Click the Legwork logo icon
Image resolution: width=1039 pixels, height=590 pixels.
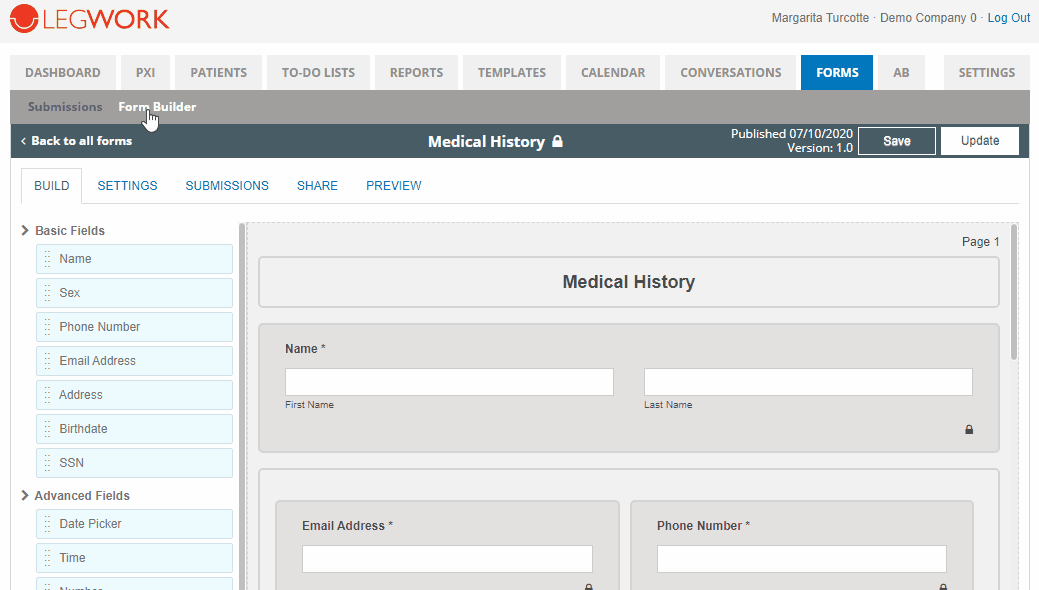pyautogui.click(x=24, y=18)
